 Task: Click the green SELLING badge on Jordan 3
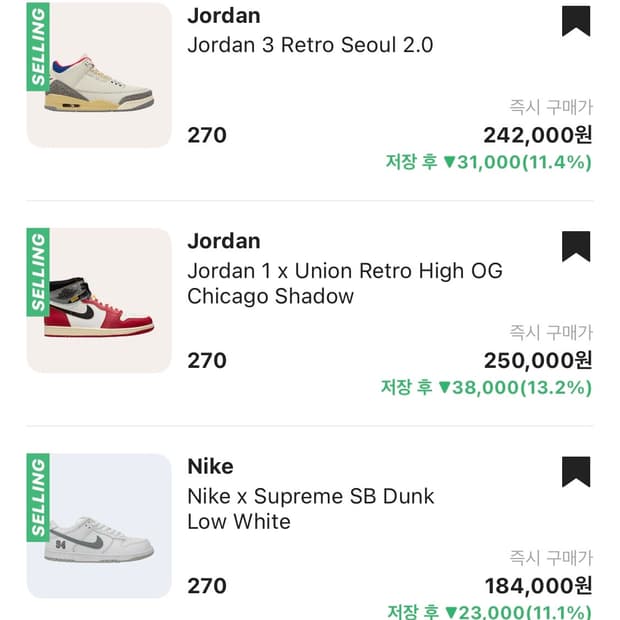(x=38, y=46)
